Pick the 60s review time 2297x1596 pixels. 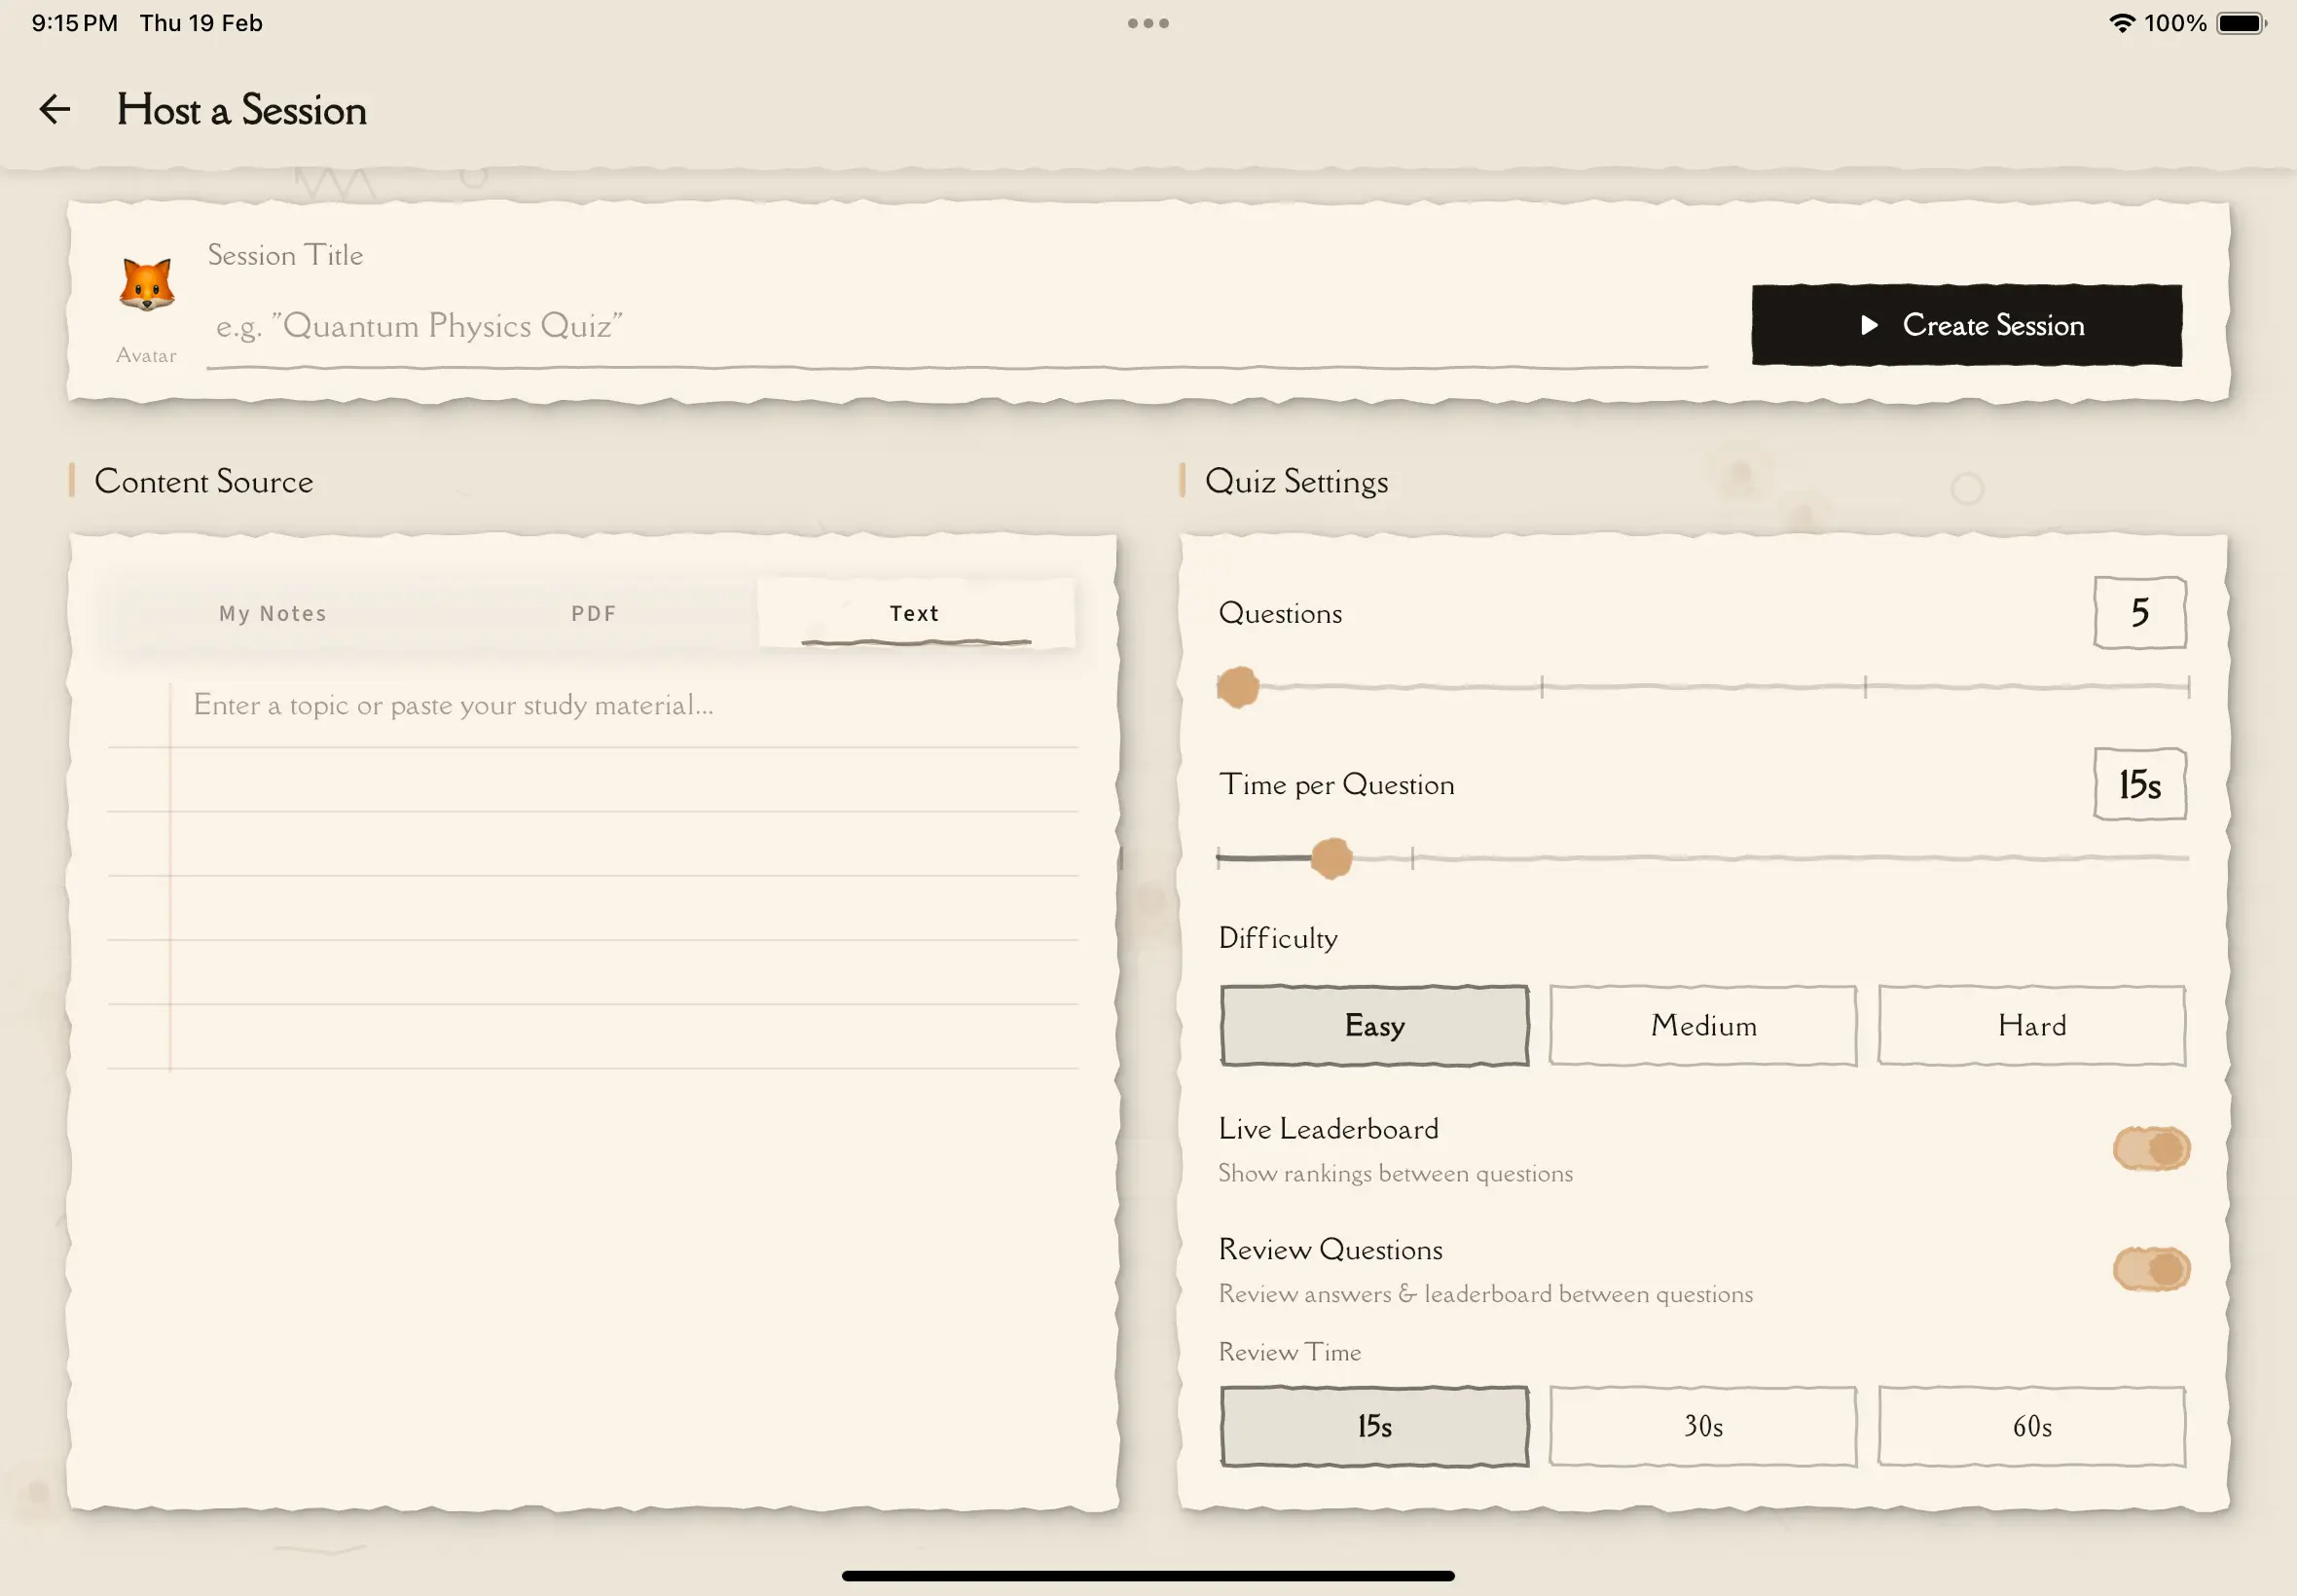click(x=2031, y=1426)
